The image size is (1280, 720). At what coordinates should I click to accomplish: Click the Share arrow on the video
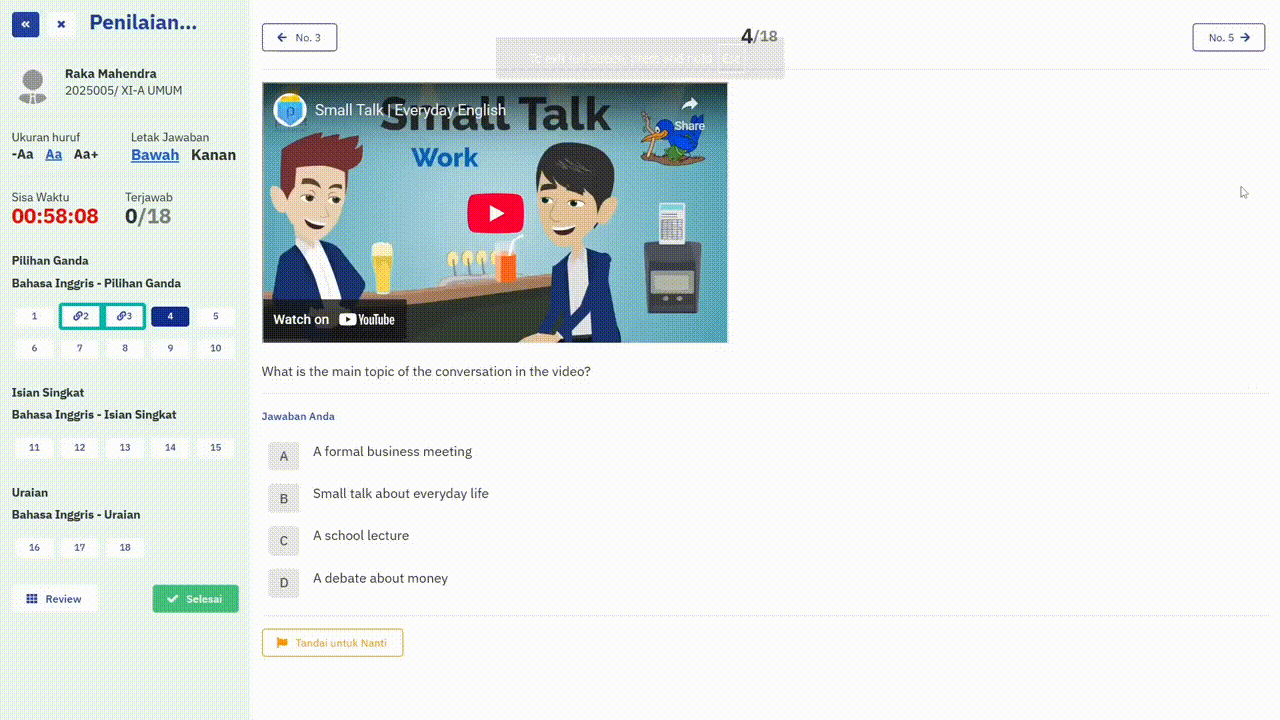click(x=689, y=112)
